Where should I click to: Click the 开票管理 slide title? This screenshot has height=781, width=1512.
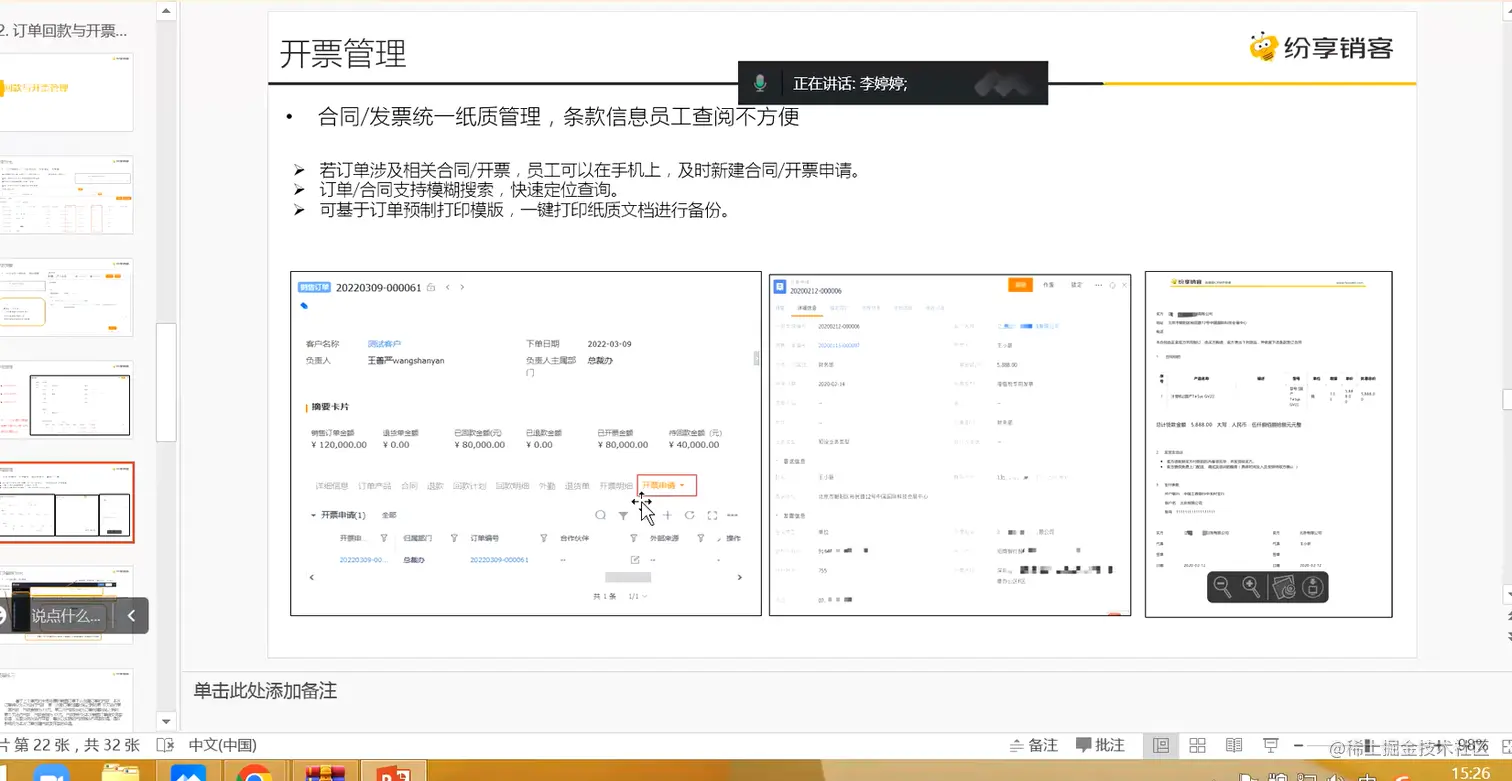[x=343, y=52]
